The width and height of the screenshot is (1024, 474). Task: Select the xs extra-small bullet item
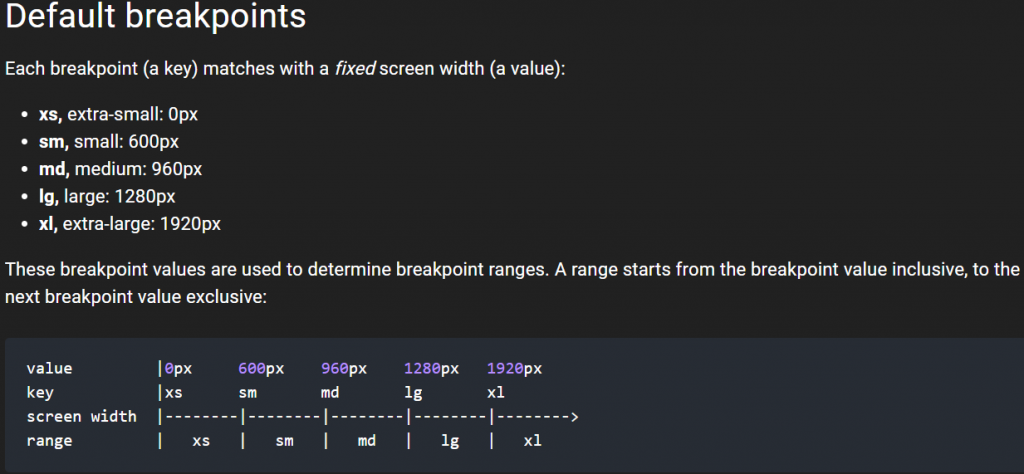pyautogui.click(x=118, y=114)
